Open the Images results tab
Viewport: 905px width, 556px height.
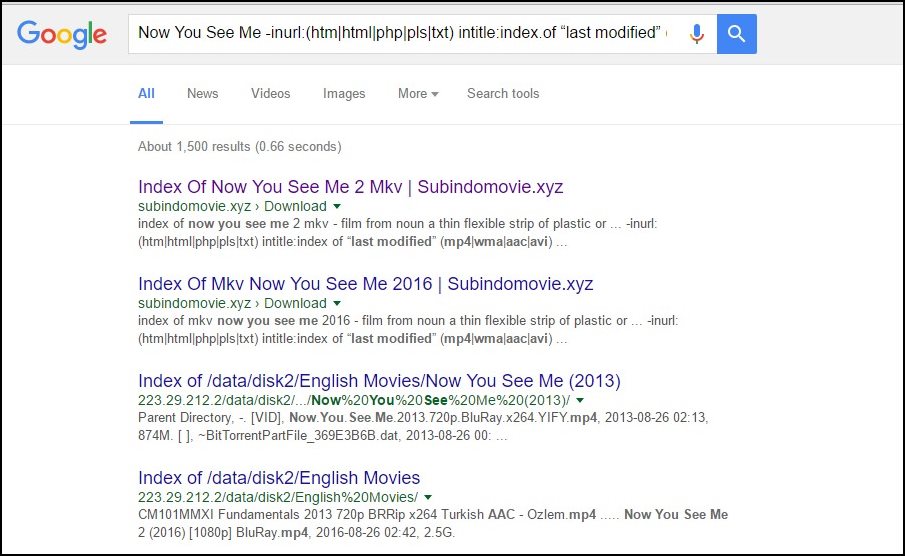coord(344,94)
